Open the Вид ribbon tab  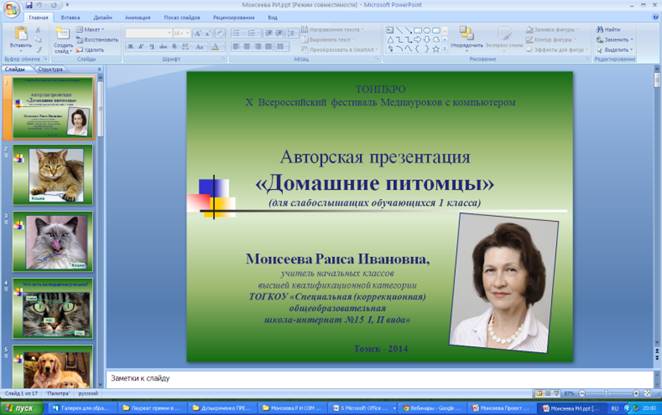(272, 18)
